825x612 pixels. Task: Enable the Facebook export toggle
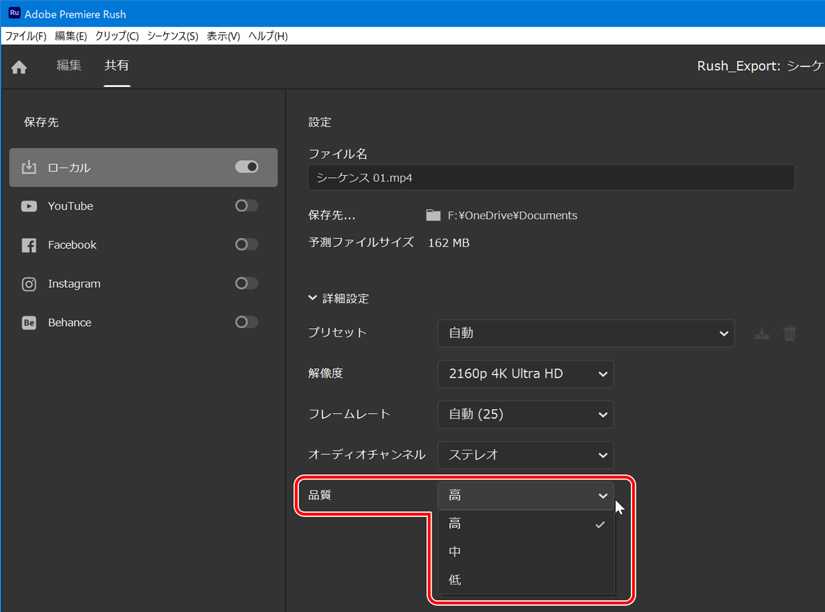tap(246, 245)
